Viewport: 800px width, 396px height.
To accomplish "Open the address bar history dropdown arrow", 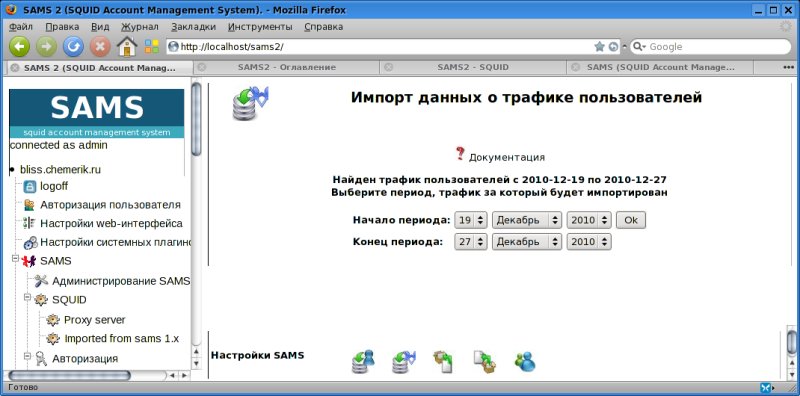I will (624, 47).
